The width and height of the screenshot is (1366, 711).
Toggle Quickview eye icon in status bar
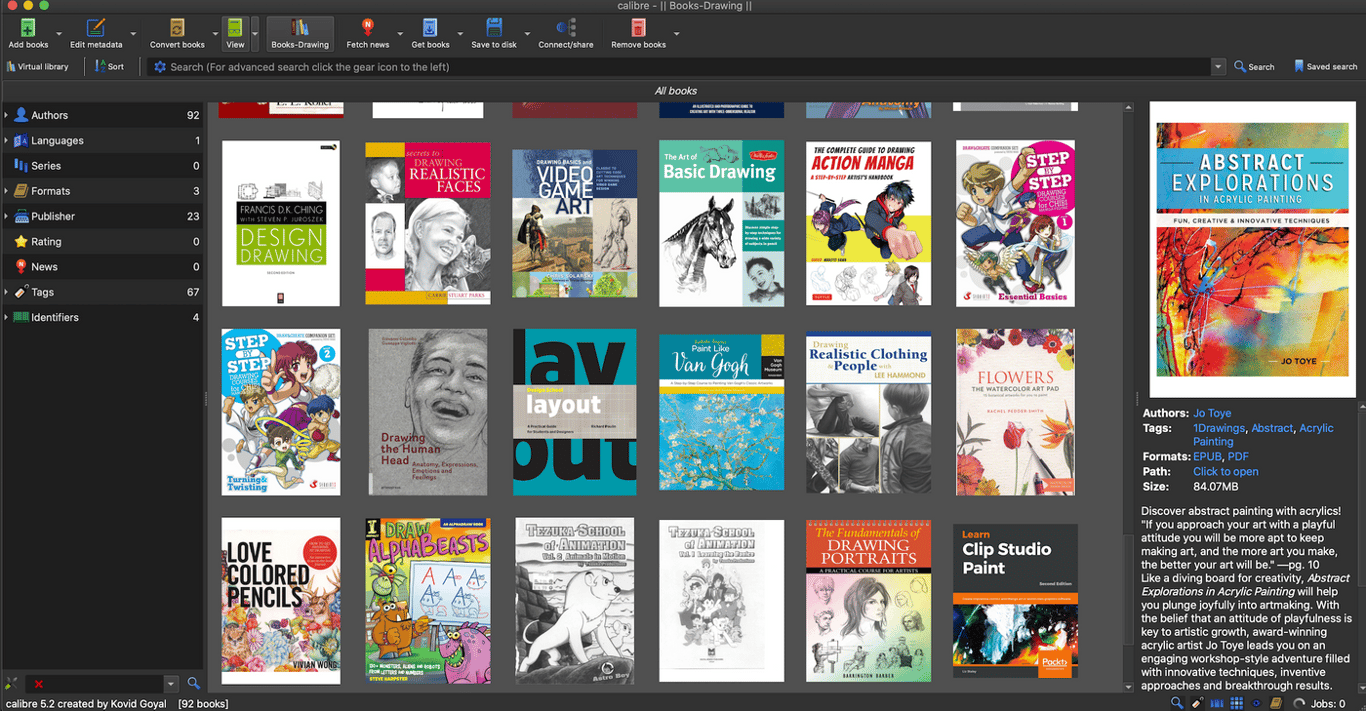1256,704
